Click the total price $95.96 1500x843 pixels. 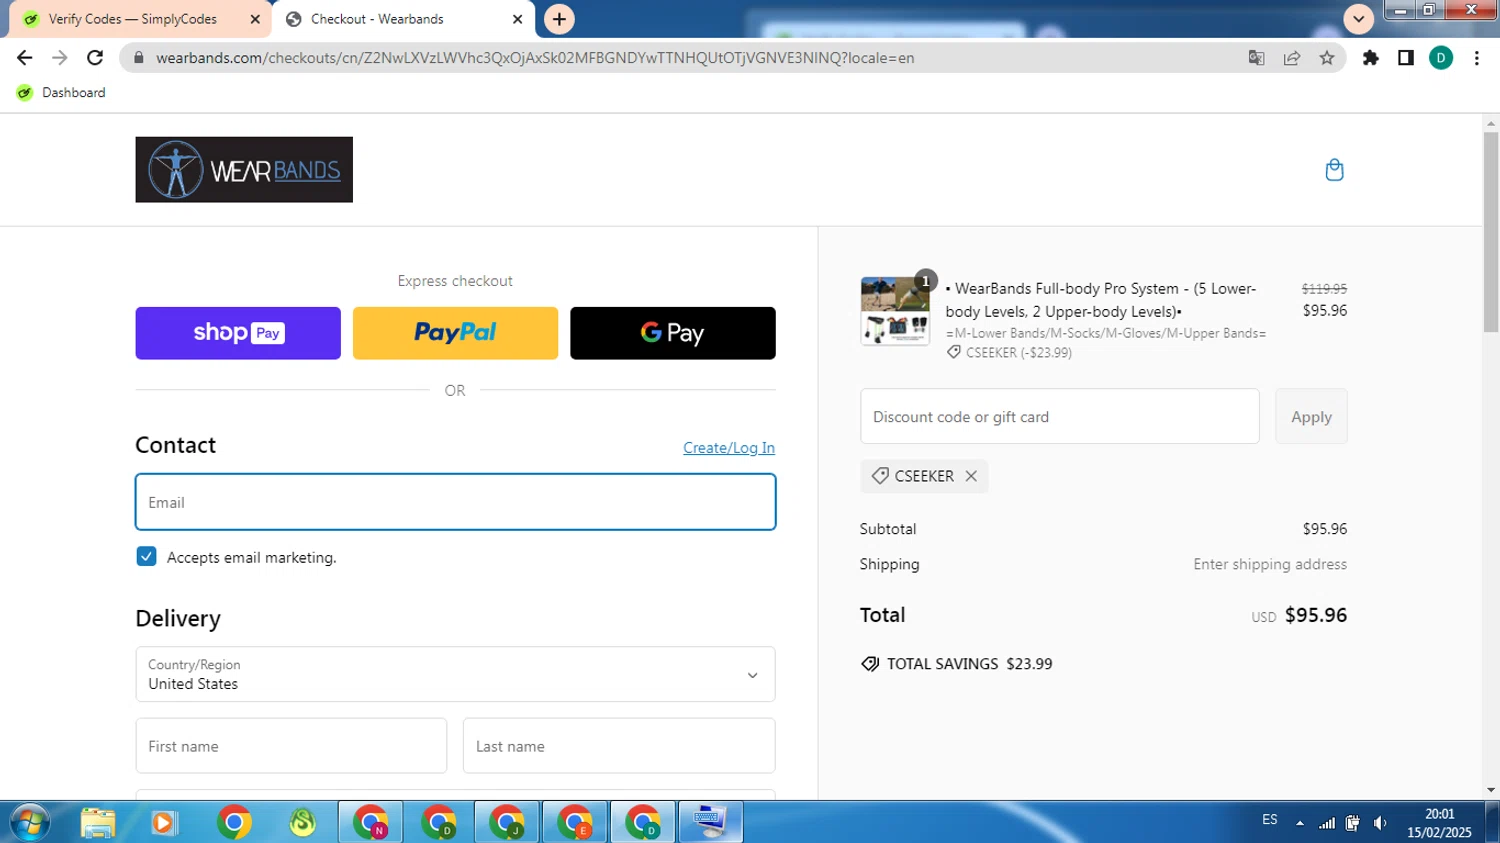point(1316,615)
